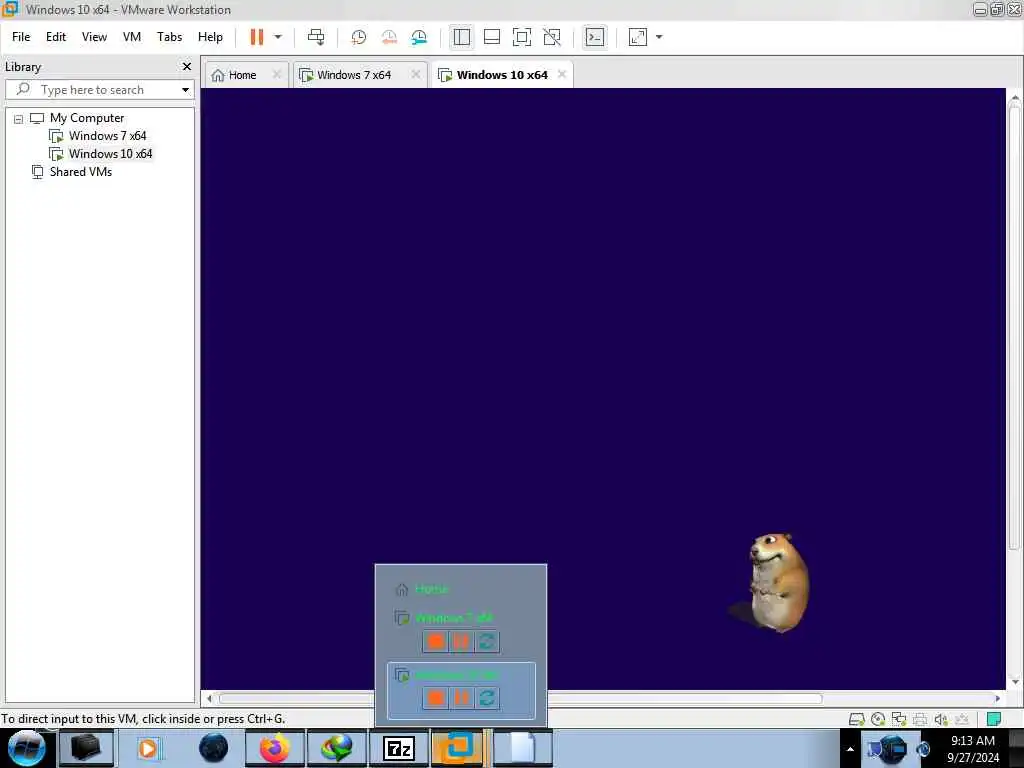Close the Windows 7 x64 tab
Image resolution: width=1024 pixels, height=768 pixels.
[x=416, y=74]
